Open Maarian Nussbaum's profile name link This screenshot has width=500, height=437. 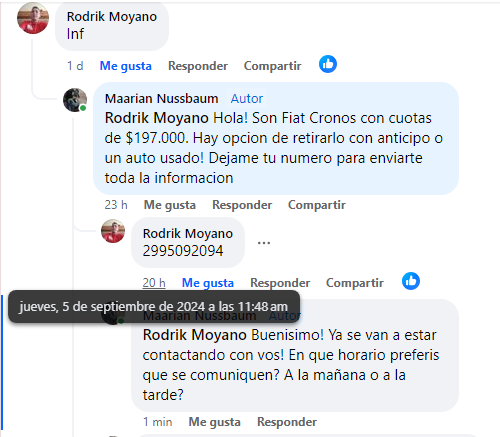click(x=161, y=99)
